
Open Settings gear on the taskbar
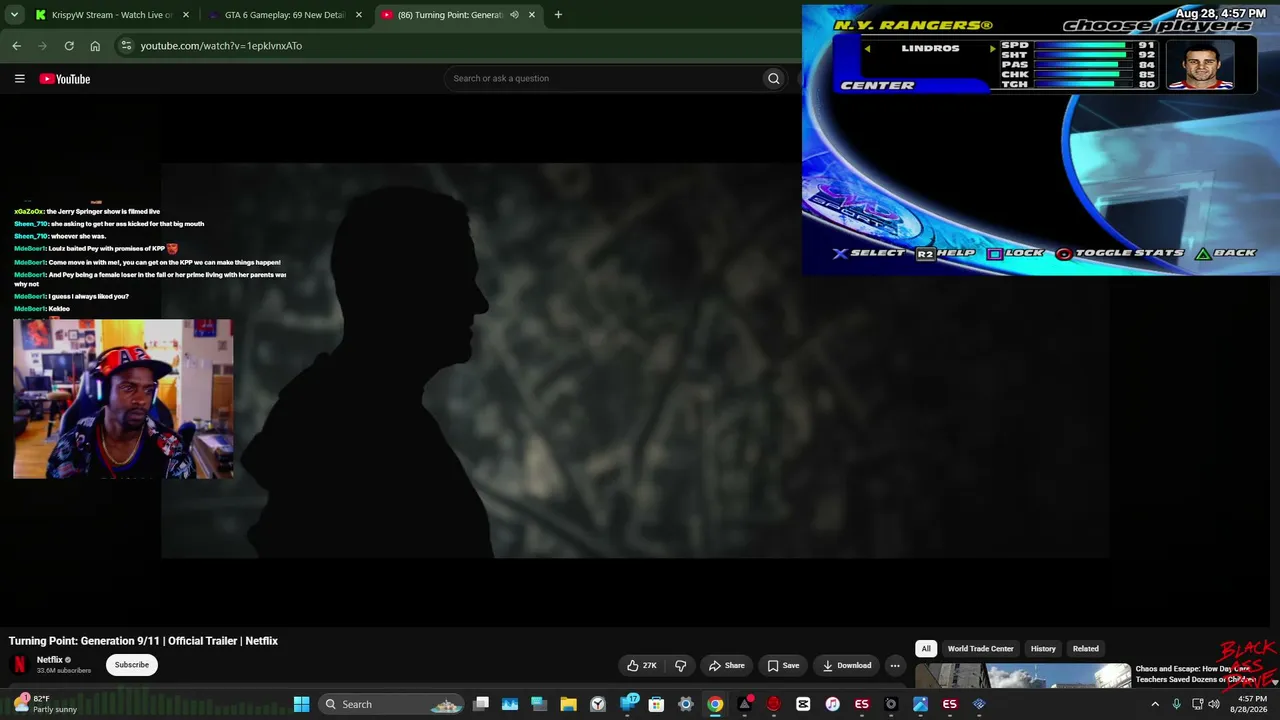pos(685,704)
